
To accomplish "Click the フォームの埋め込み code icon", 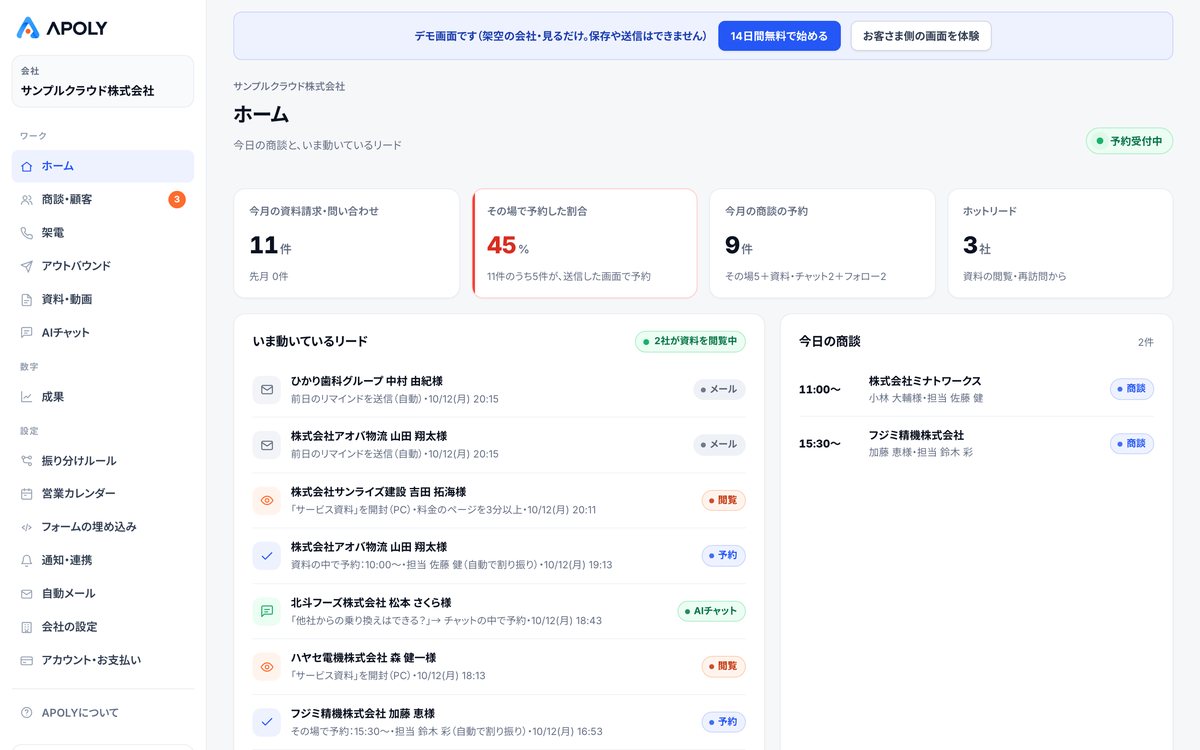I will (27, 527).
